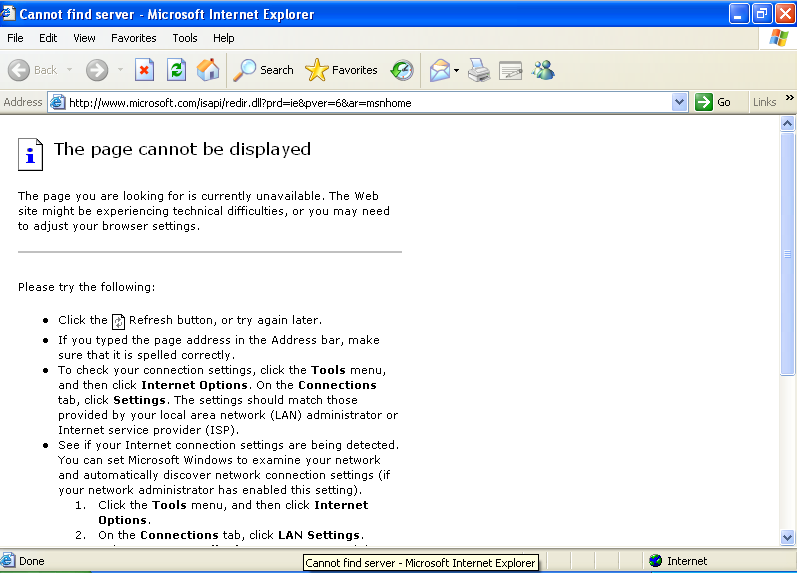The height and width of the screenshot is (573, 797).
Task: Click the Refresh toolbar icon
Action: click(176, 70)
